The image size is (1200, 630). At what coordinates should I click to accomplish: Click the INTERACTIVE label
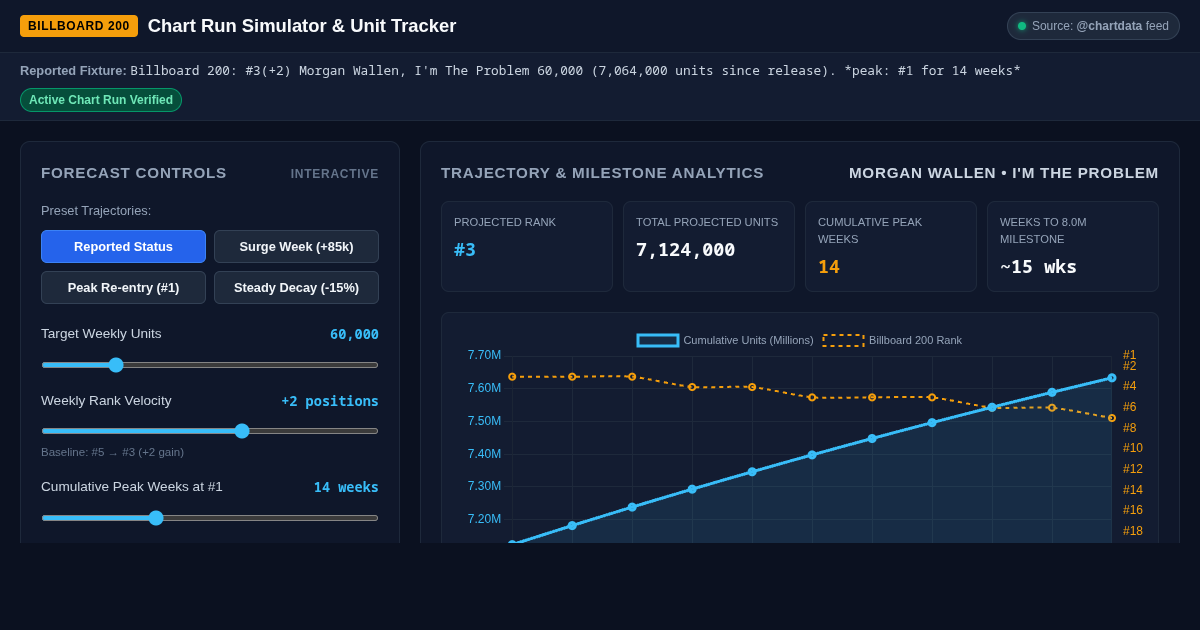click(335, 174)
